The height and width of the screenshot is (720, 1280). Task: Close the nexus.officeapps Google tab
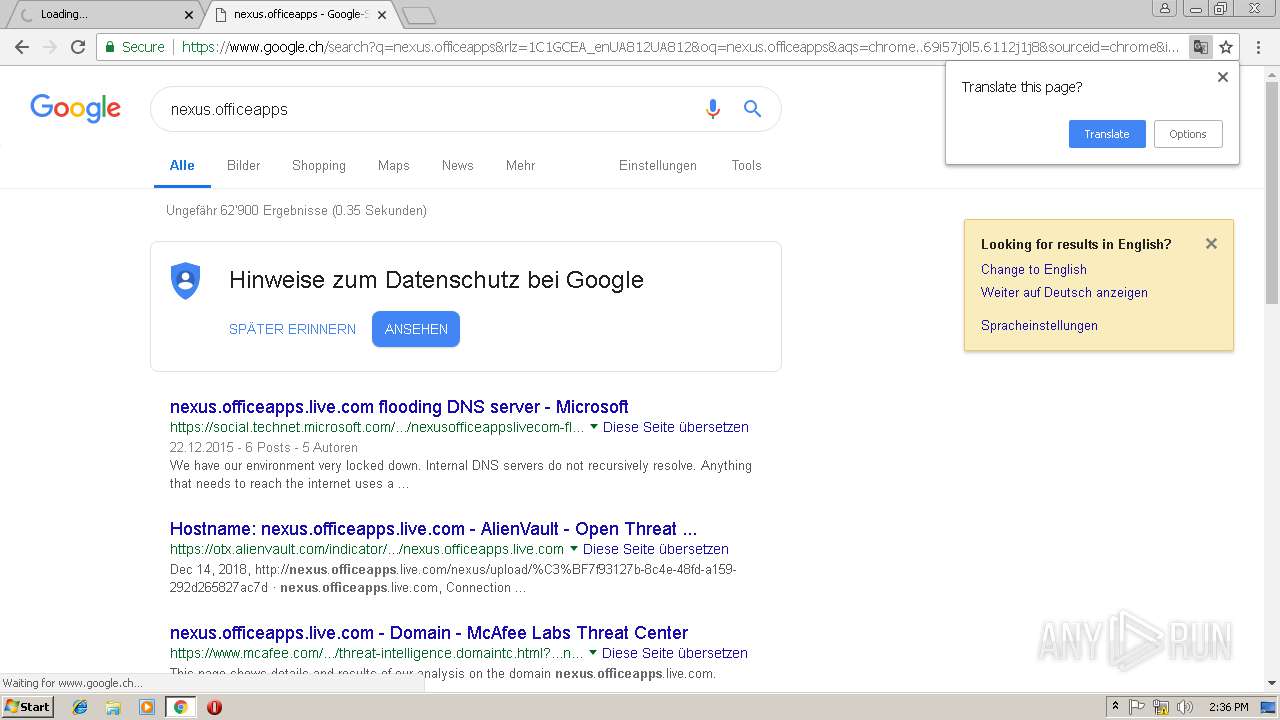coord(381,15)
